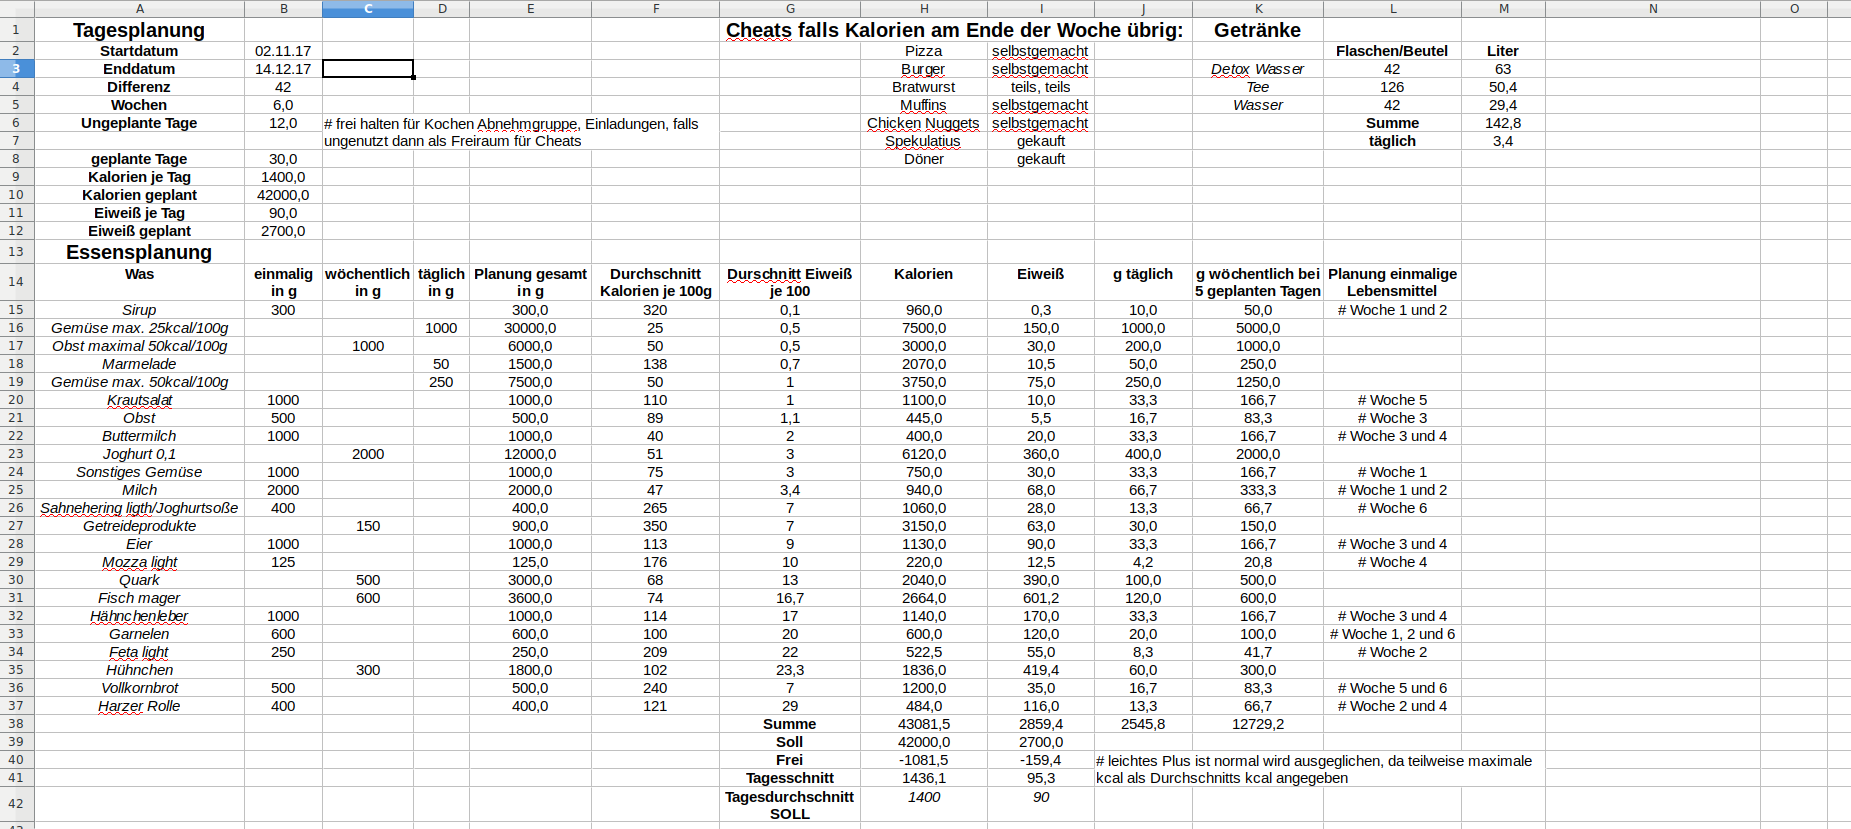This screenshot has height=829, width=1851.
Task: Select the column A header
Action: (139, 9)
